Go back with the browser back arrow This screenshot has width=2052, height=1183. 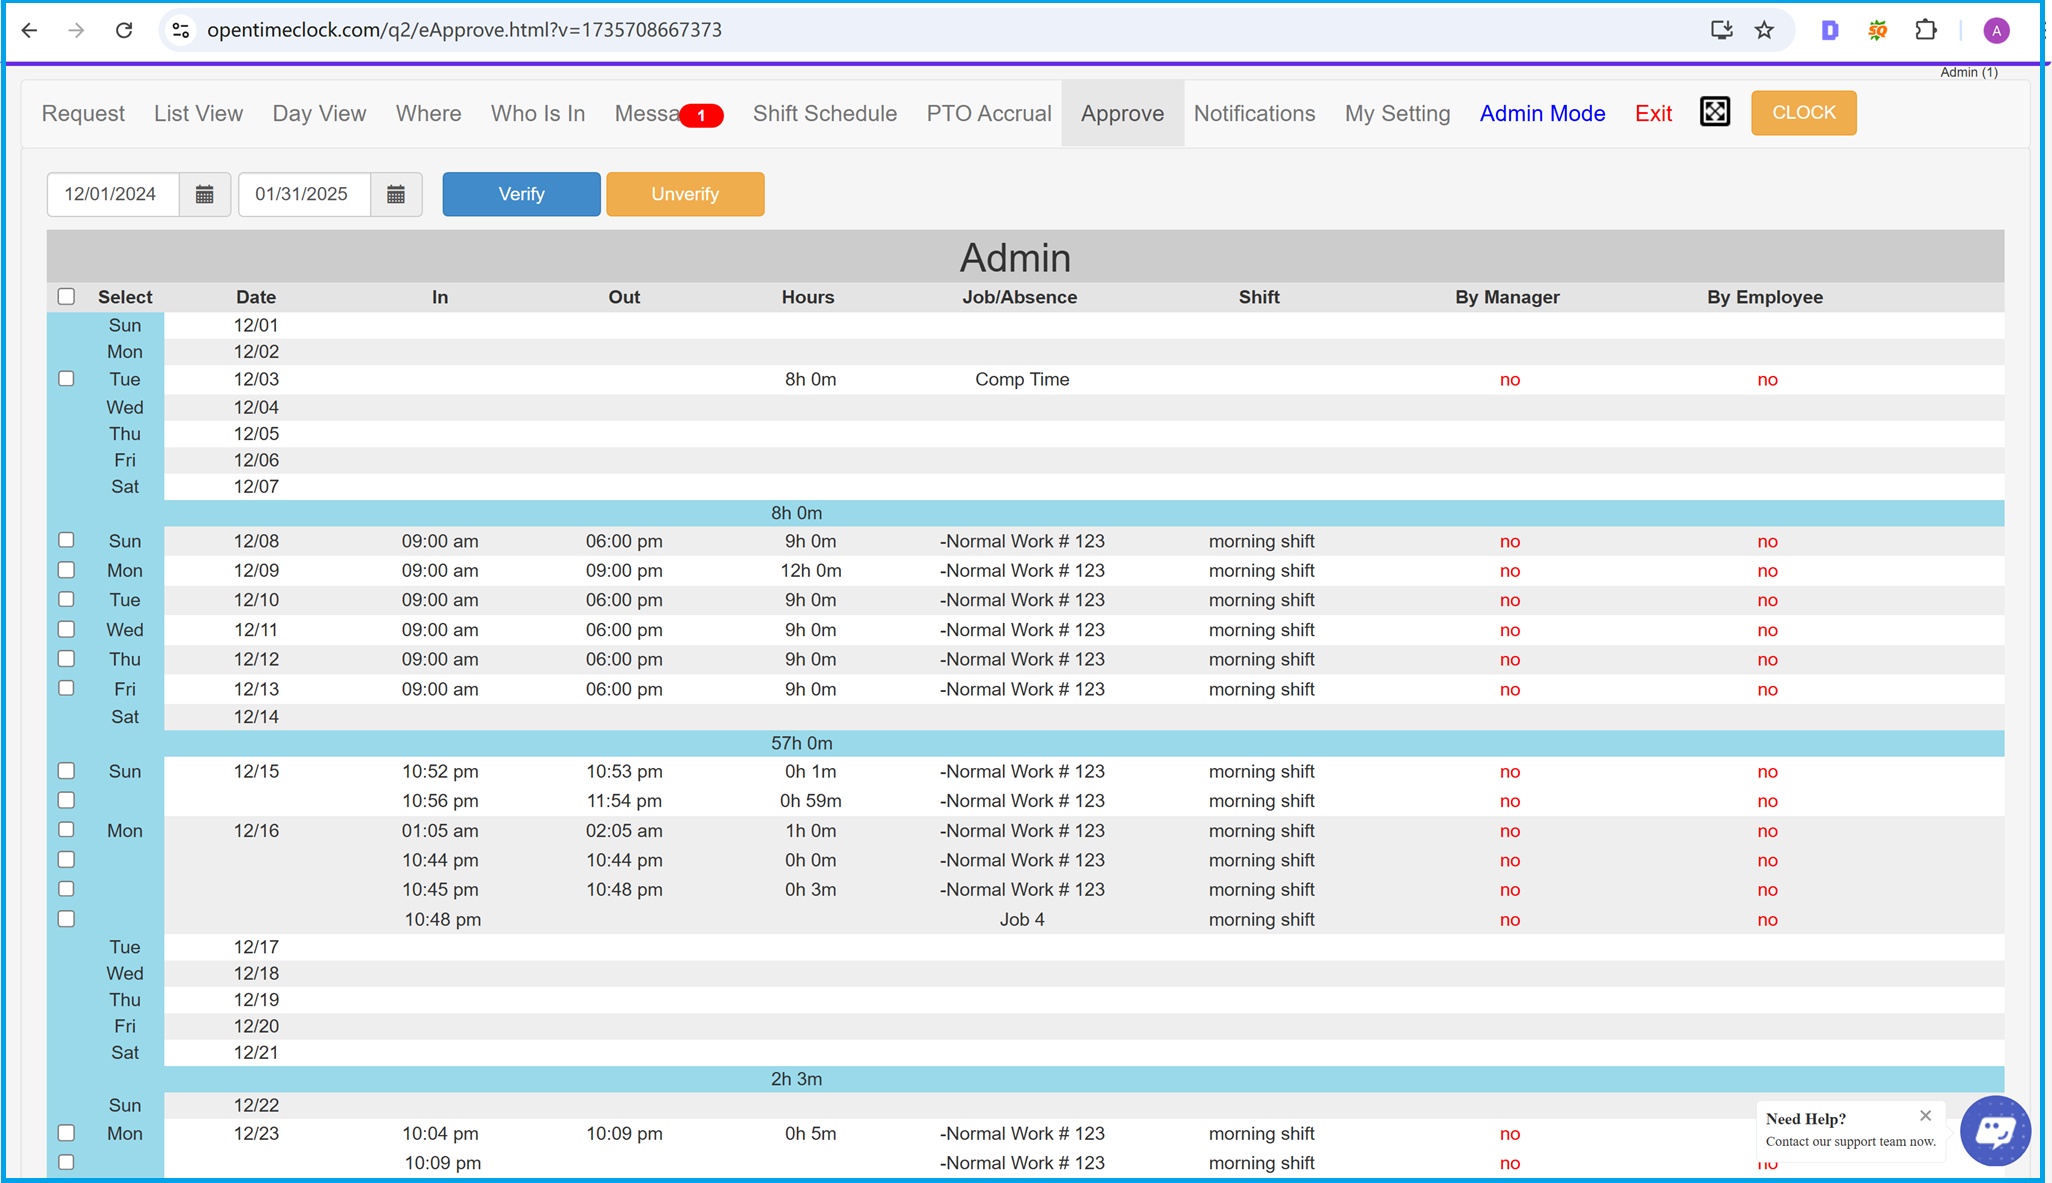(x=30, y=30)
